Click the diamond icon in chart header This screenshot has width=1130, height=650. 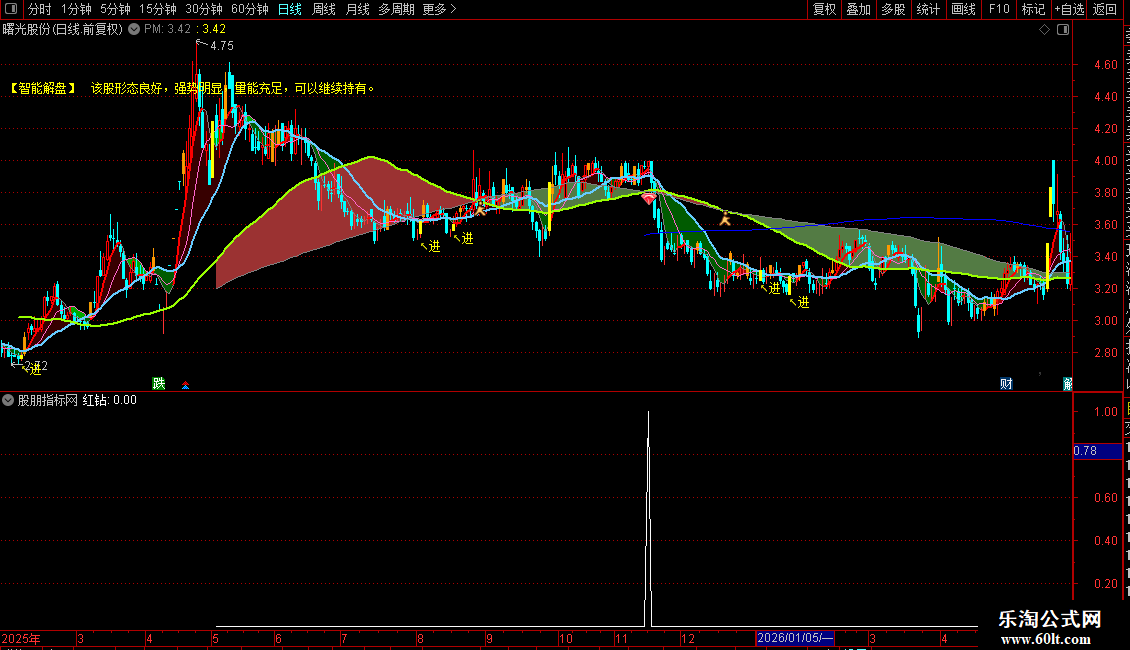pyautogui.click(x=1044, y=29)
